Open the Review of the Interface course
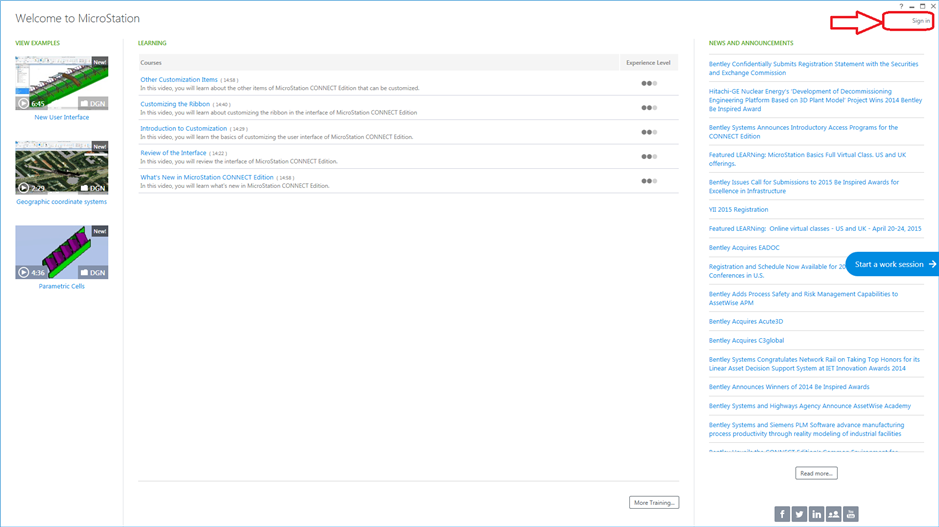 pyautogui.click(x=173, y=153)
